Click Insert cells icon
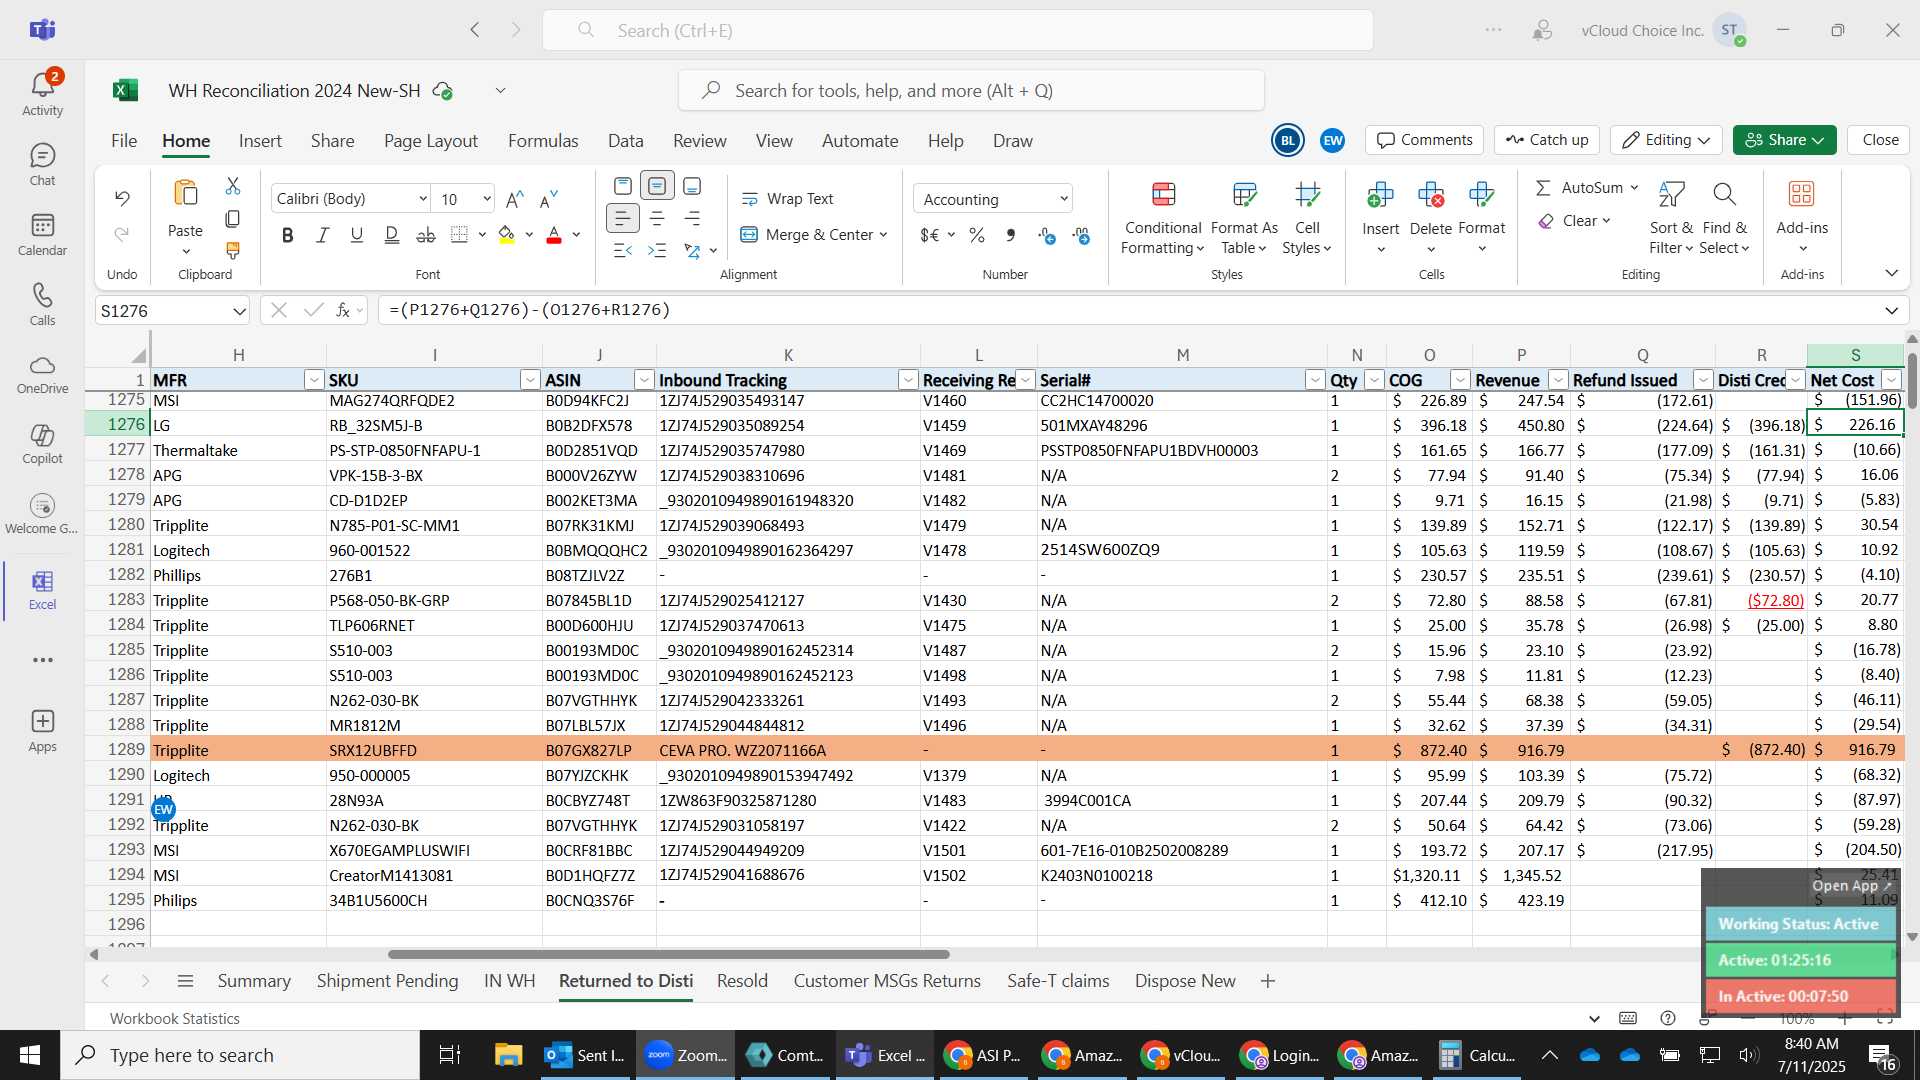 pyautogui.click(x=1380, y=194)
